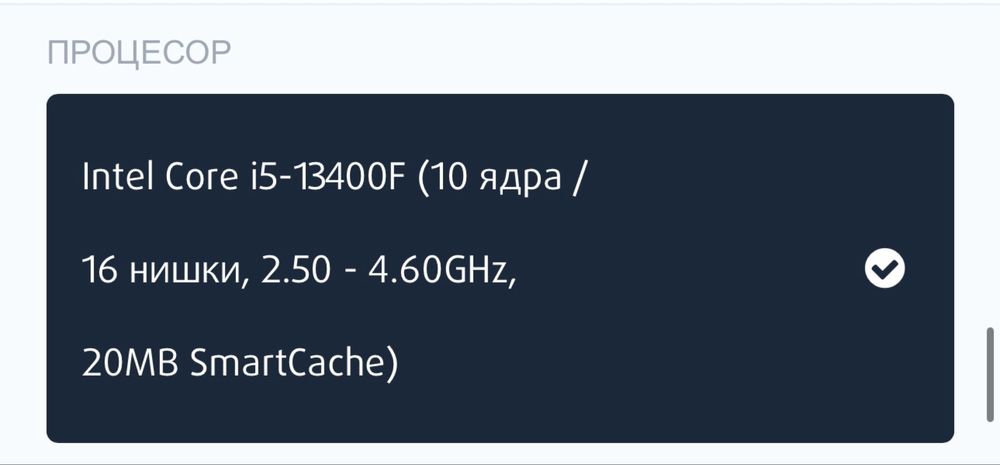Click the "20MB SmartCache)" line

point(240,361)
